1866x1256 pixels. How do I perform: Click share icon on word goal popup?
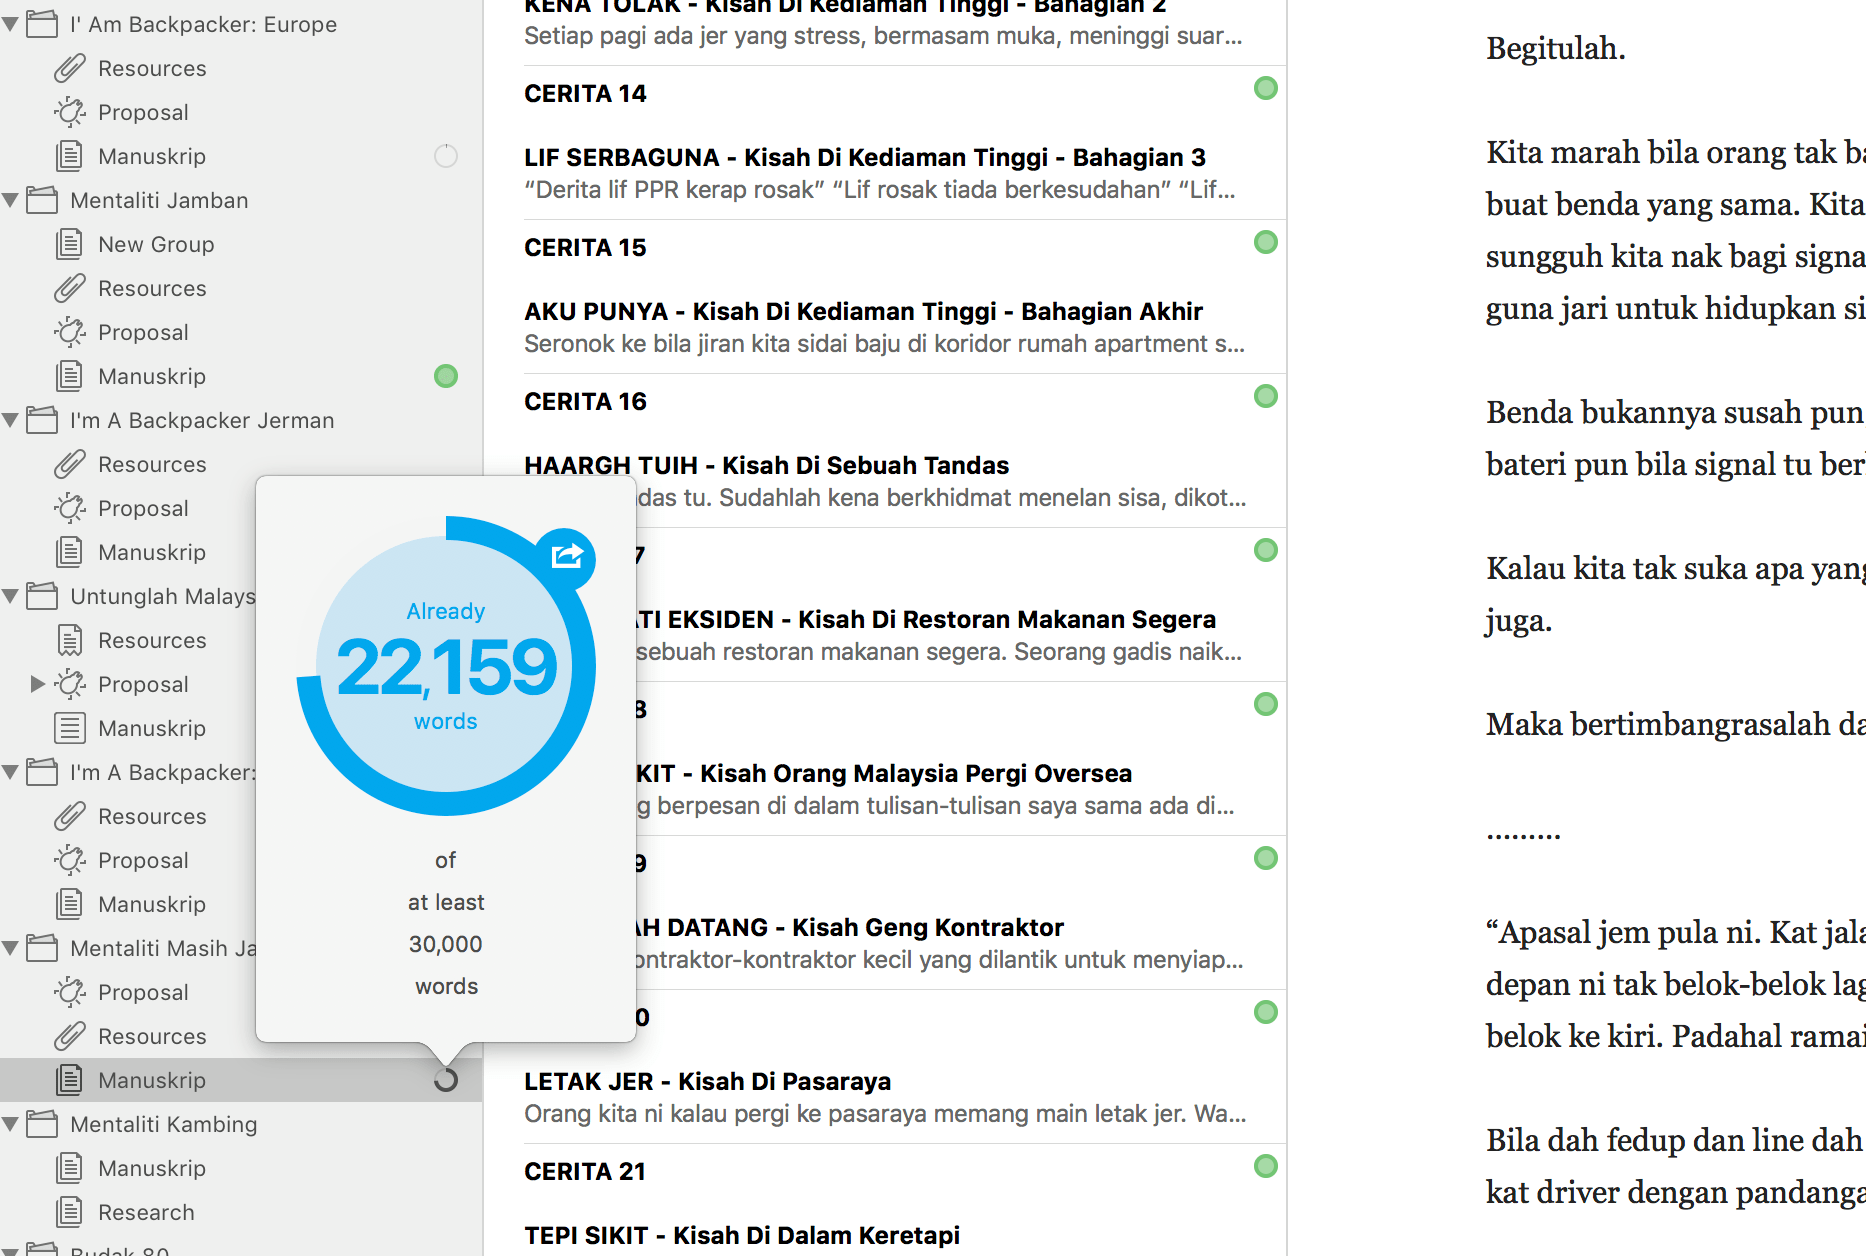pos(567,555)
